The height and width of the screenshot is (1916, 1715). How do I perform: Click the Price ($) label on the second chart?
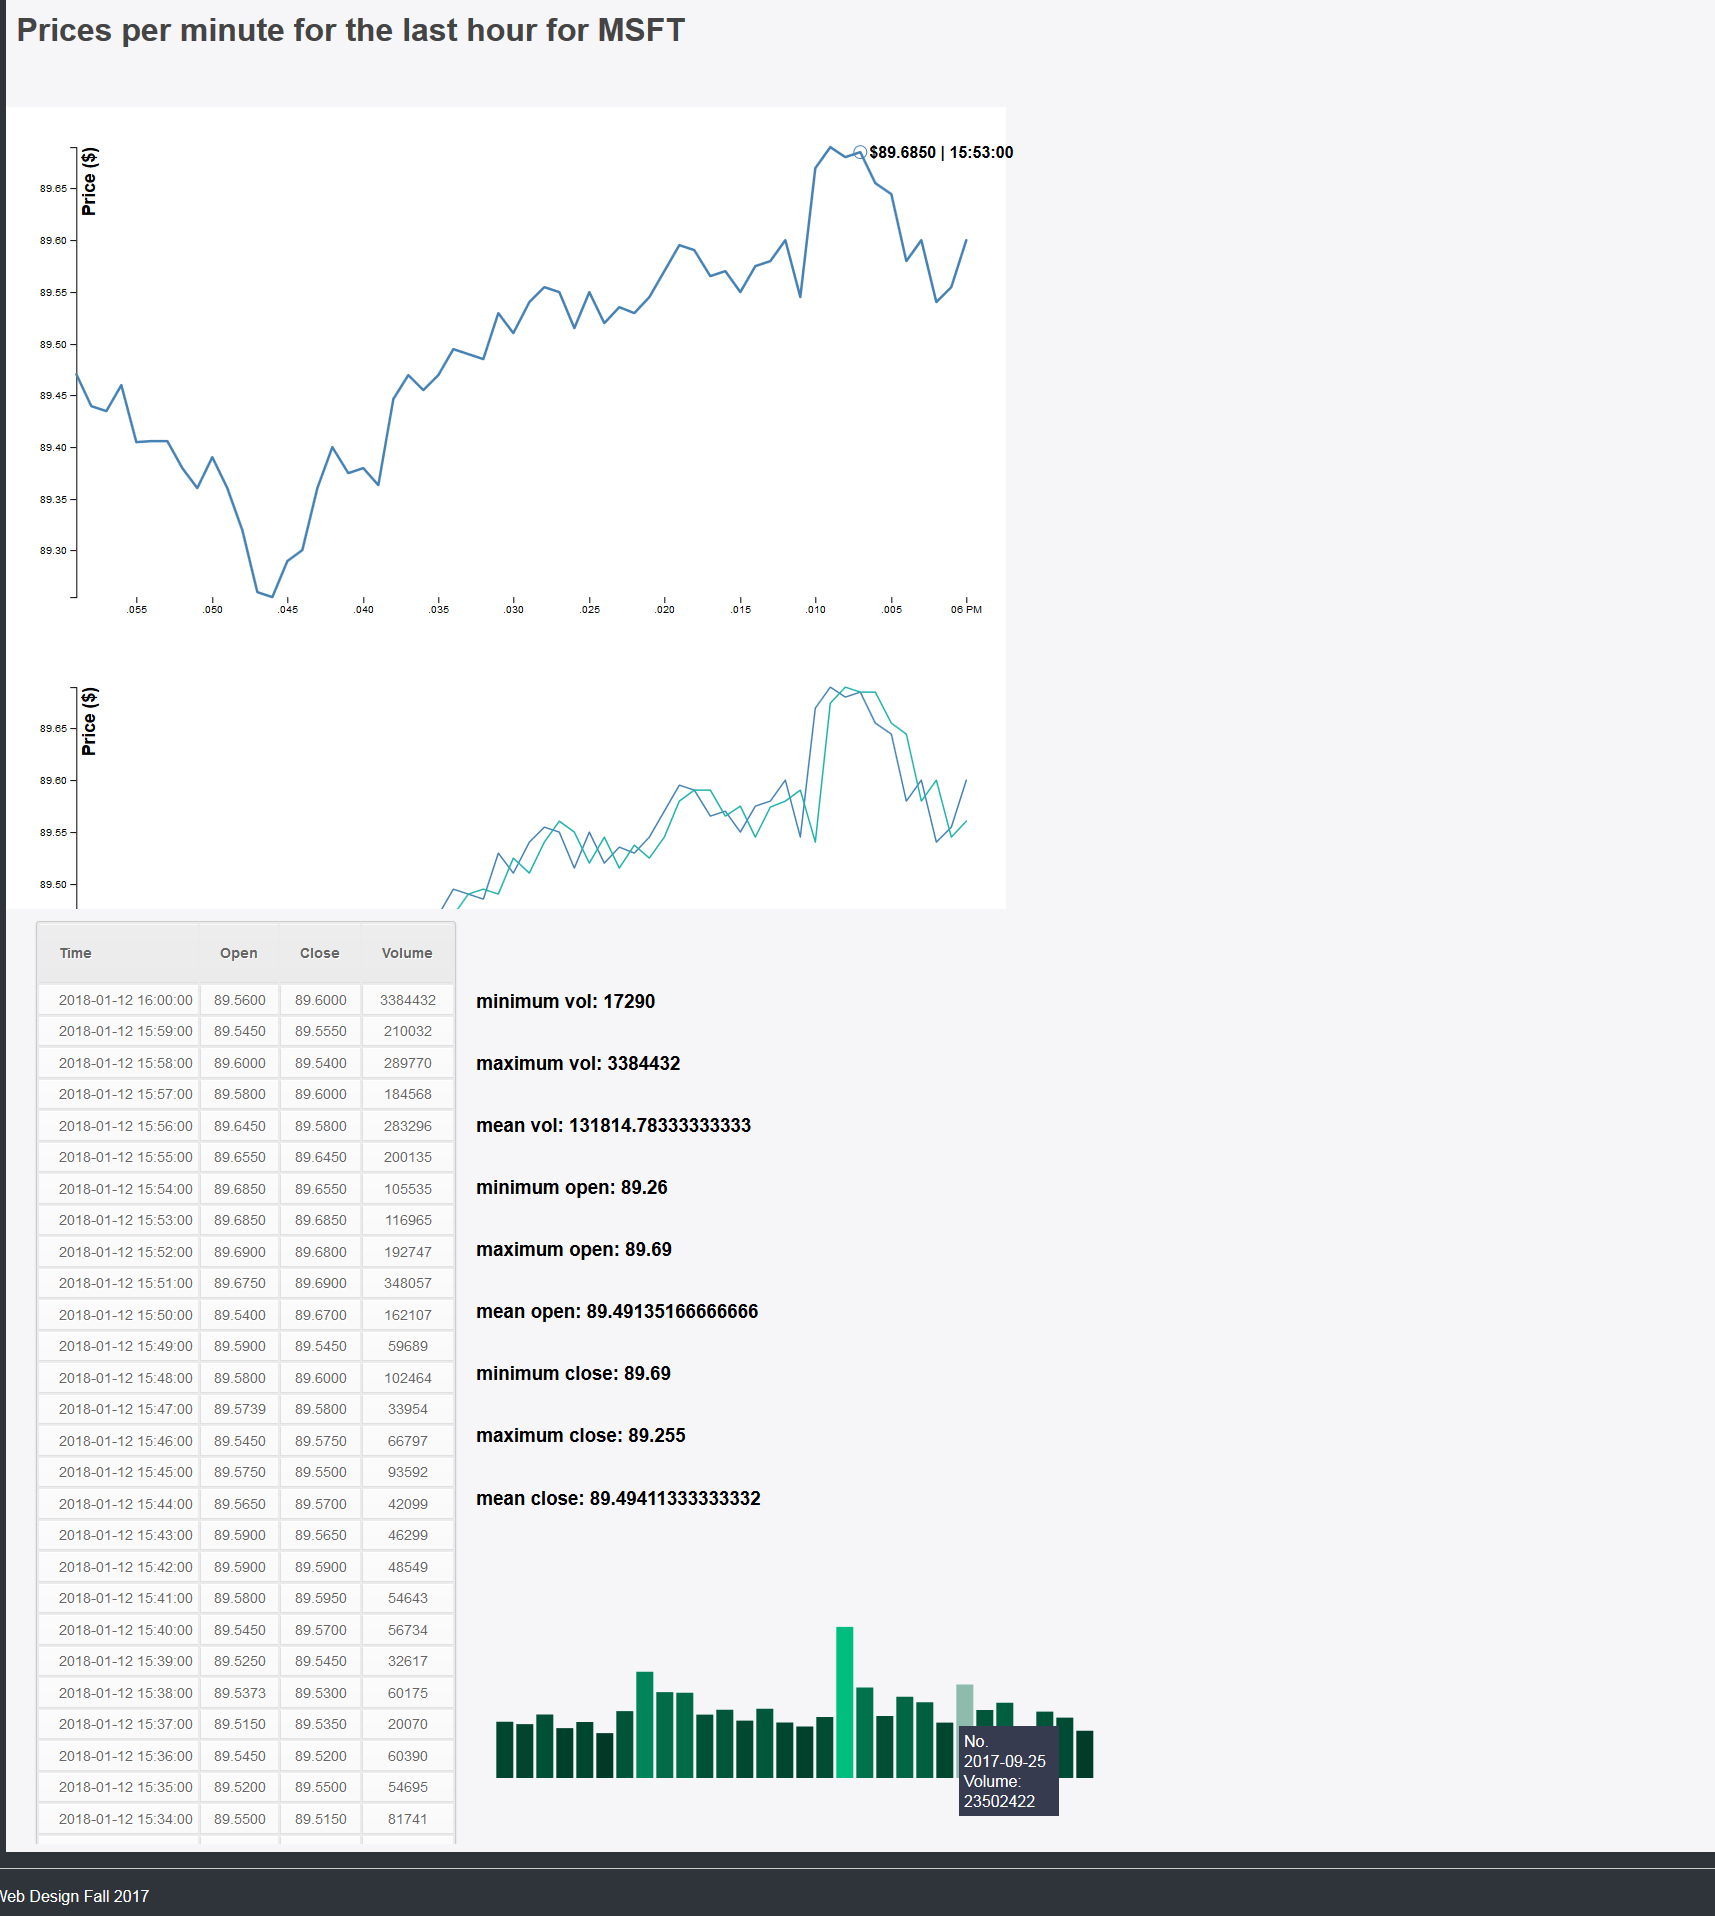tap(89, 721)
